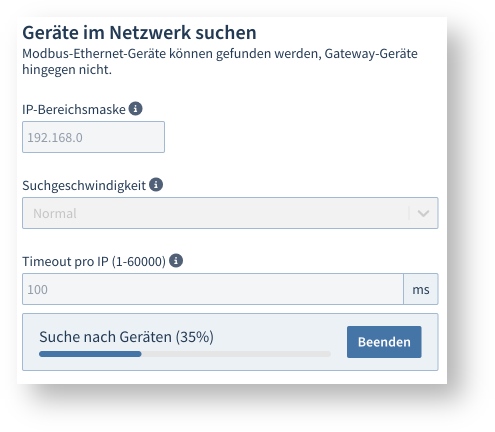Click the 'Geräte im Netzwerk suchen' heading

pos(139,33)
